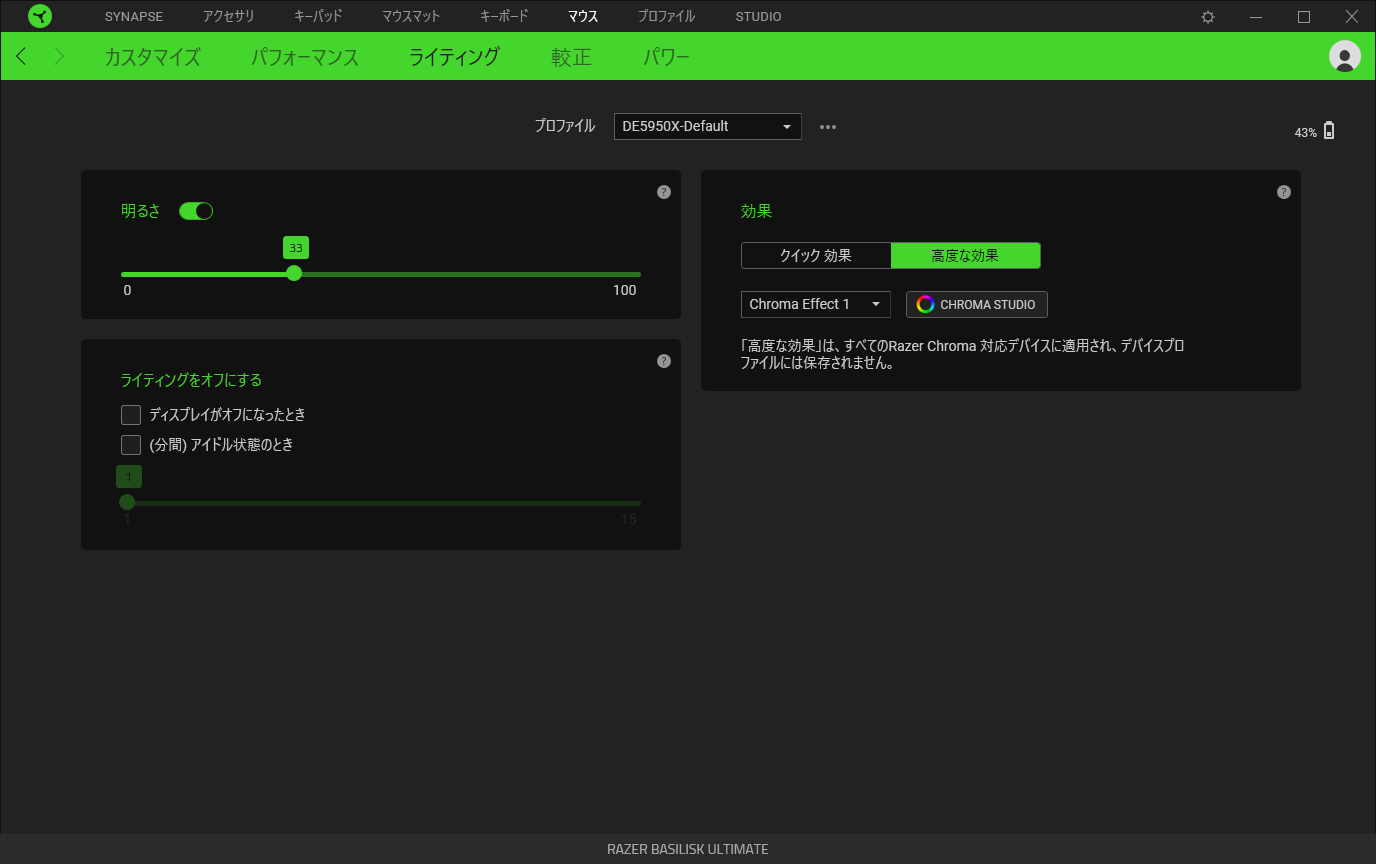Go back with the left arrow
The height and width of the screenshot is (864, 1376).
pyautogui.click(x=22, y=56)
